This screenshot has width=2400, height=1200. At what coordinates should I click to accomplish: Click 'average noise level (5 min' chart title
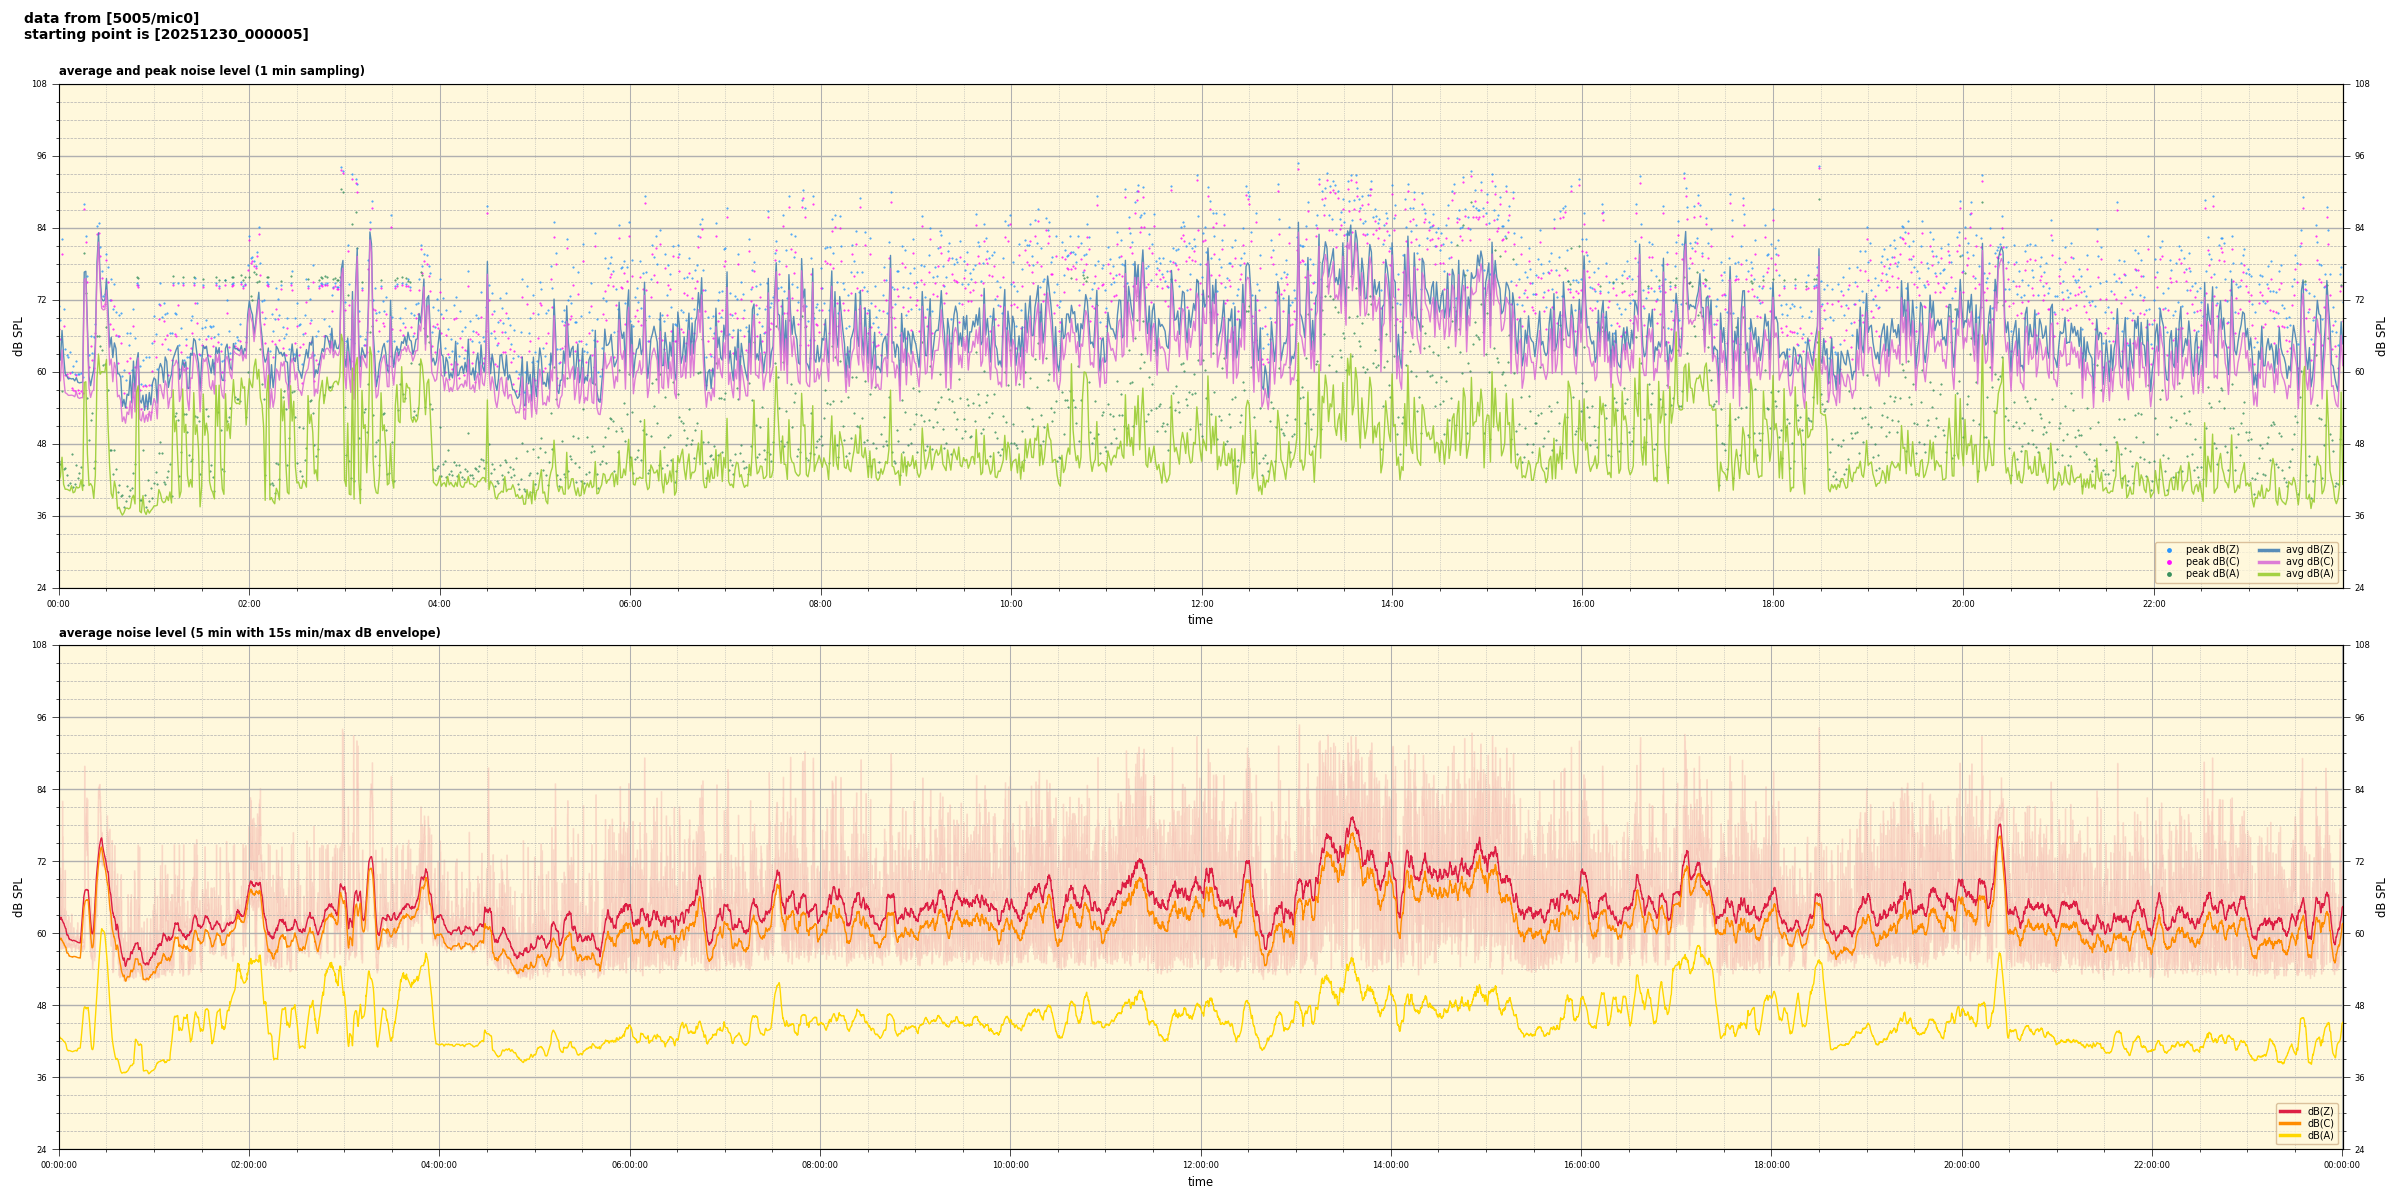pyautogui.click(x=249, y=633)
